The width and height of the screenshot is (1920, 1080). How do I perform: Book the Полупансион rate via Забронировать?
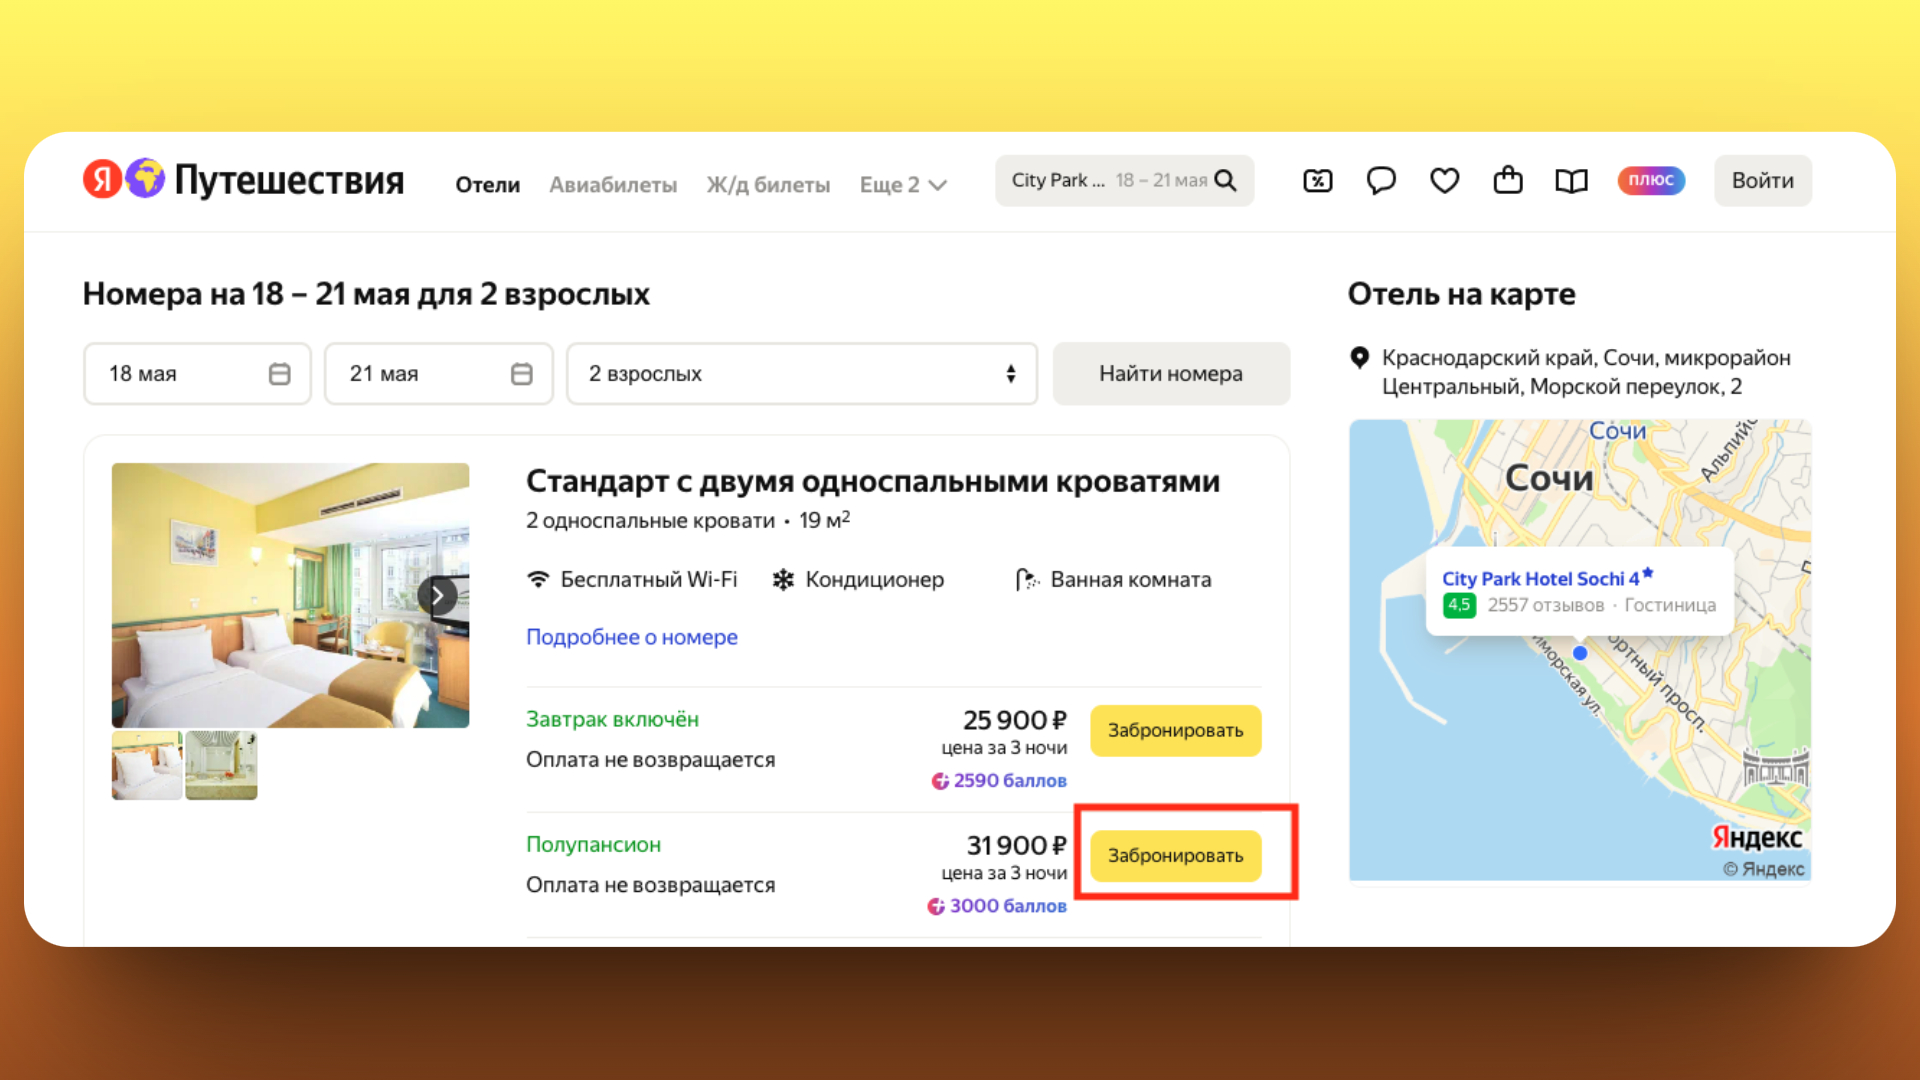[x=1176, y=856]
